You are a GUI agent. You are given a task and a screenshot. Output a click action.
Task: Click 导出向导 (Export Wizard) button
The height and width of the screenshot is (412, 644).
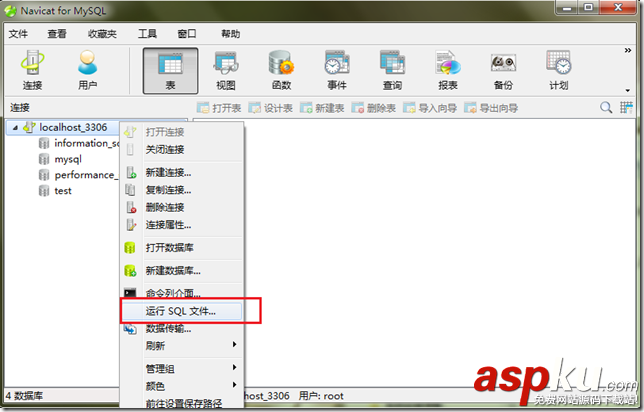point(491,108)
